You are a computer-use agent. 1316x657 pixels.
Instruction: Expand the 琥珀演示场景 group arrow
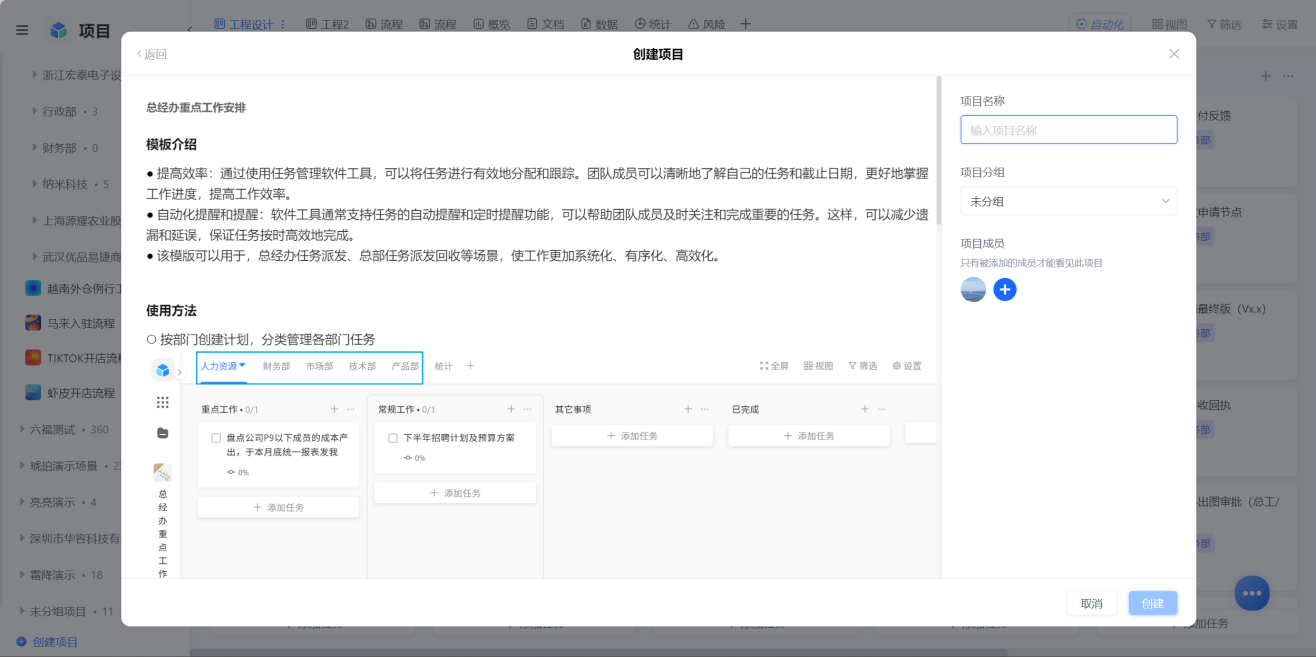click(x=23, y=466)
